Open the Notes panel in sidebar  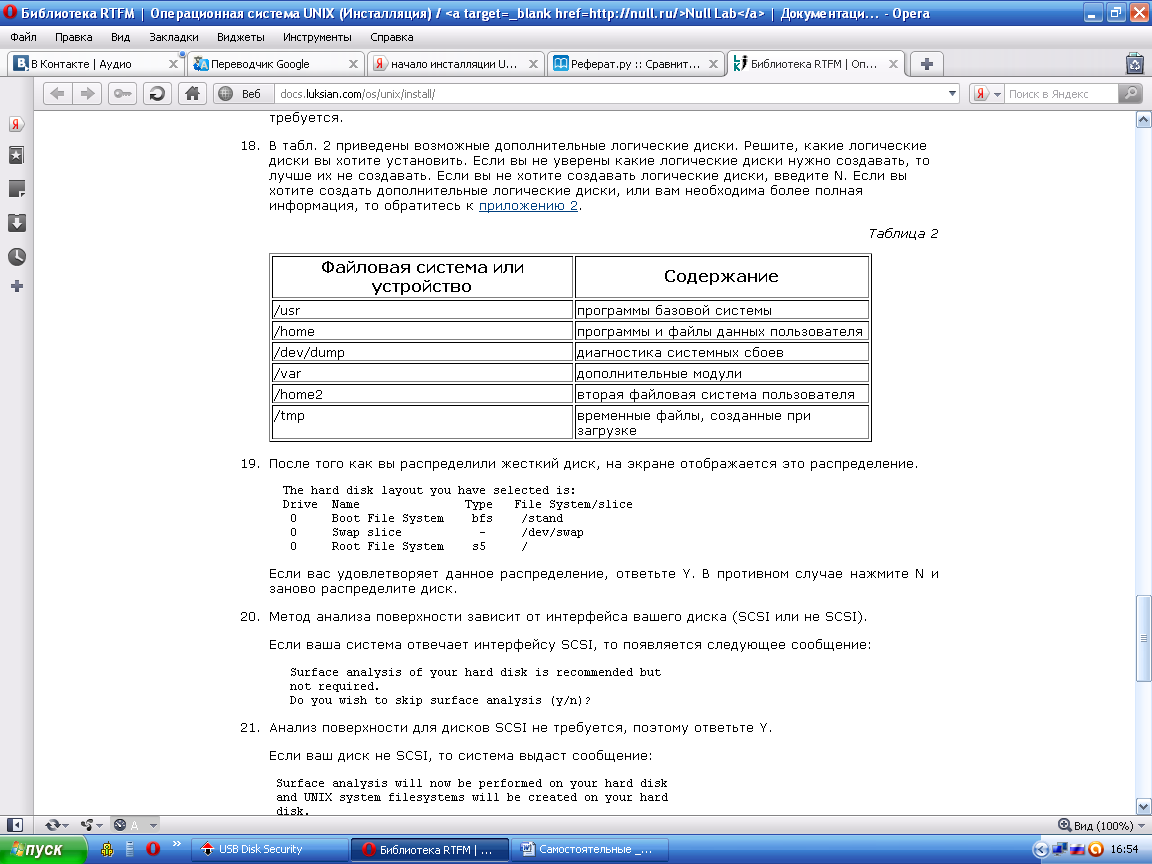(16, 189)
